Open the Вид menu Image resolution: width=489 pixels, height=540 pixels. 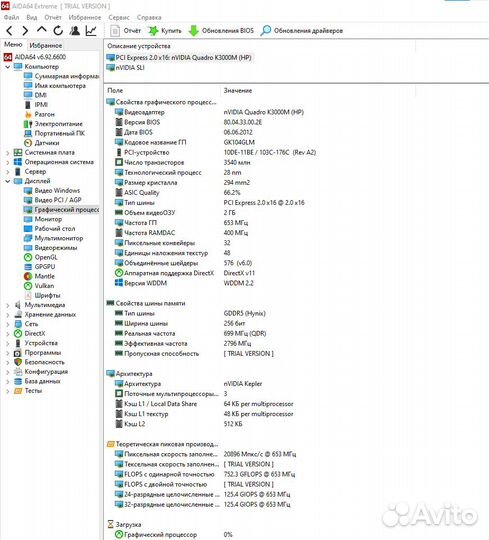click(x=32, y=17)
